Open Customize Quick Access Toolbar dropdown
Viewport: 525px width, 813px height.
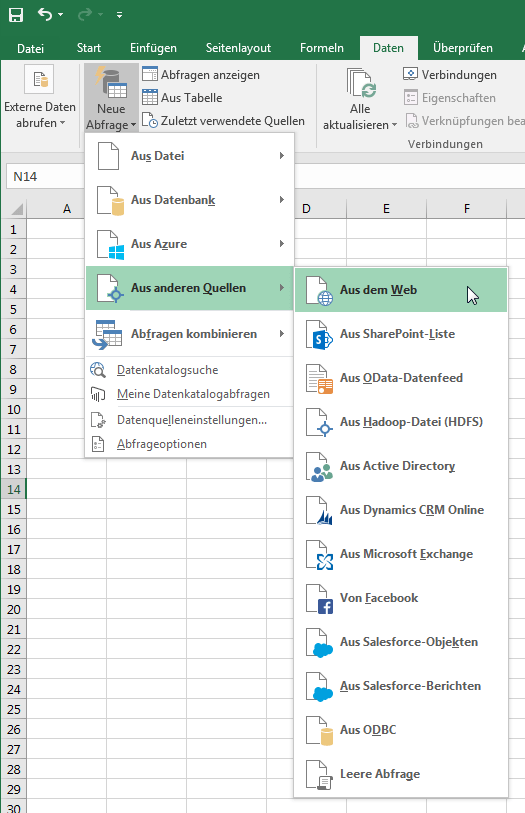coord(119,15)
